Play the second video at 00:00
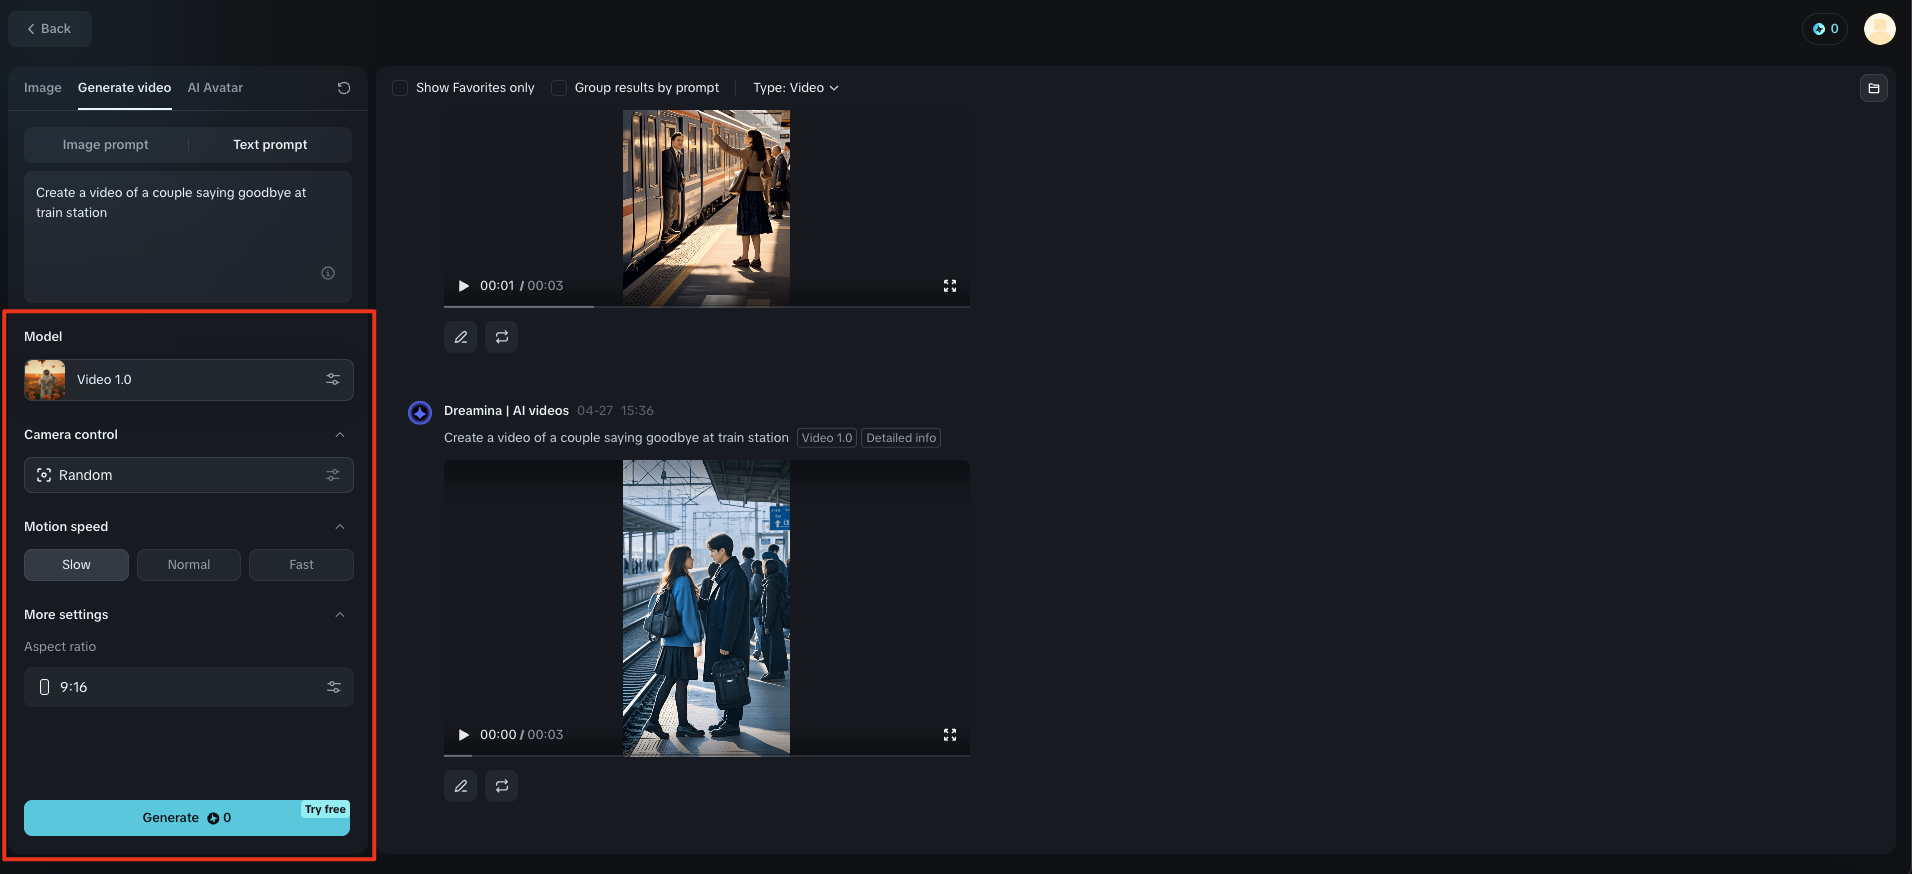 tap(464, 735)
